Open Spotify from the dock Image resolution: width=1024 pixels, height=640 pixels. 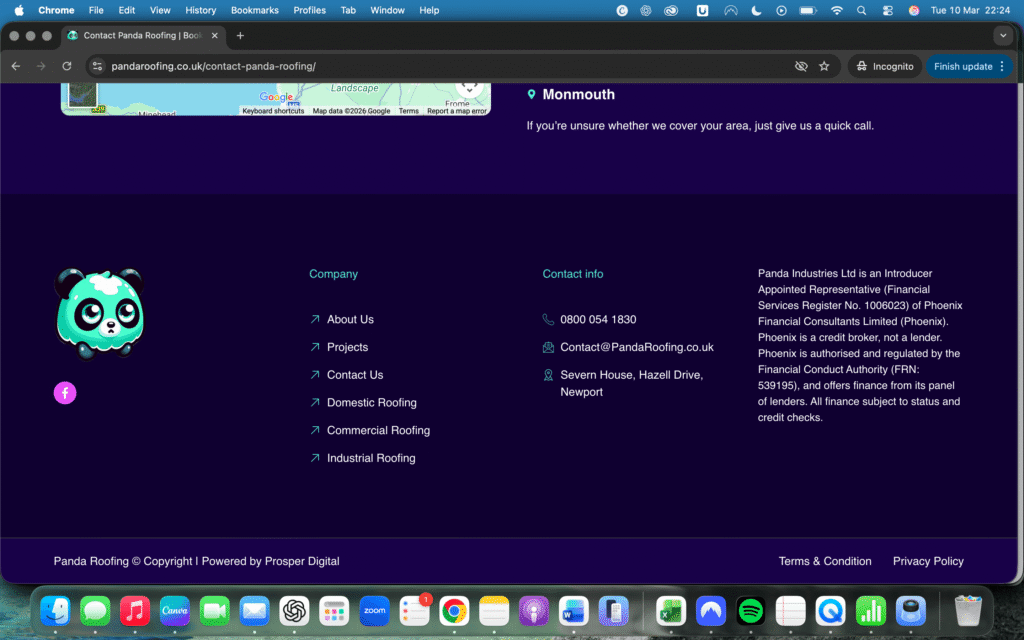pyautogui.click(x=750, y=610)
